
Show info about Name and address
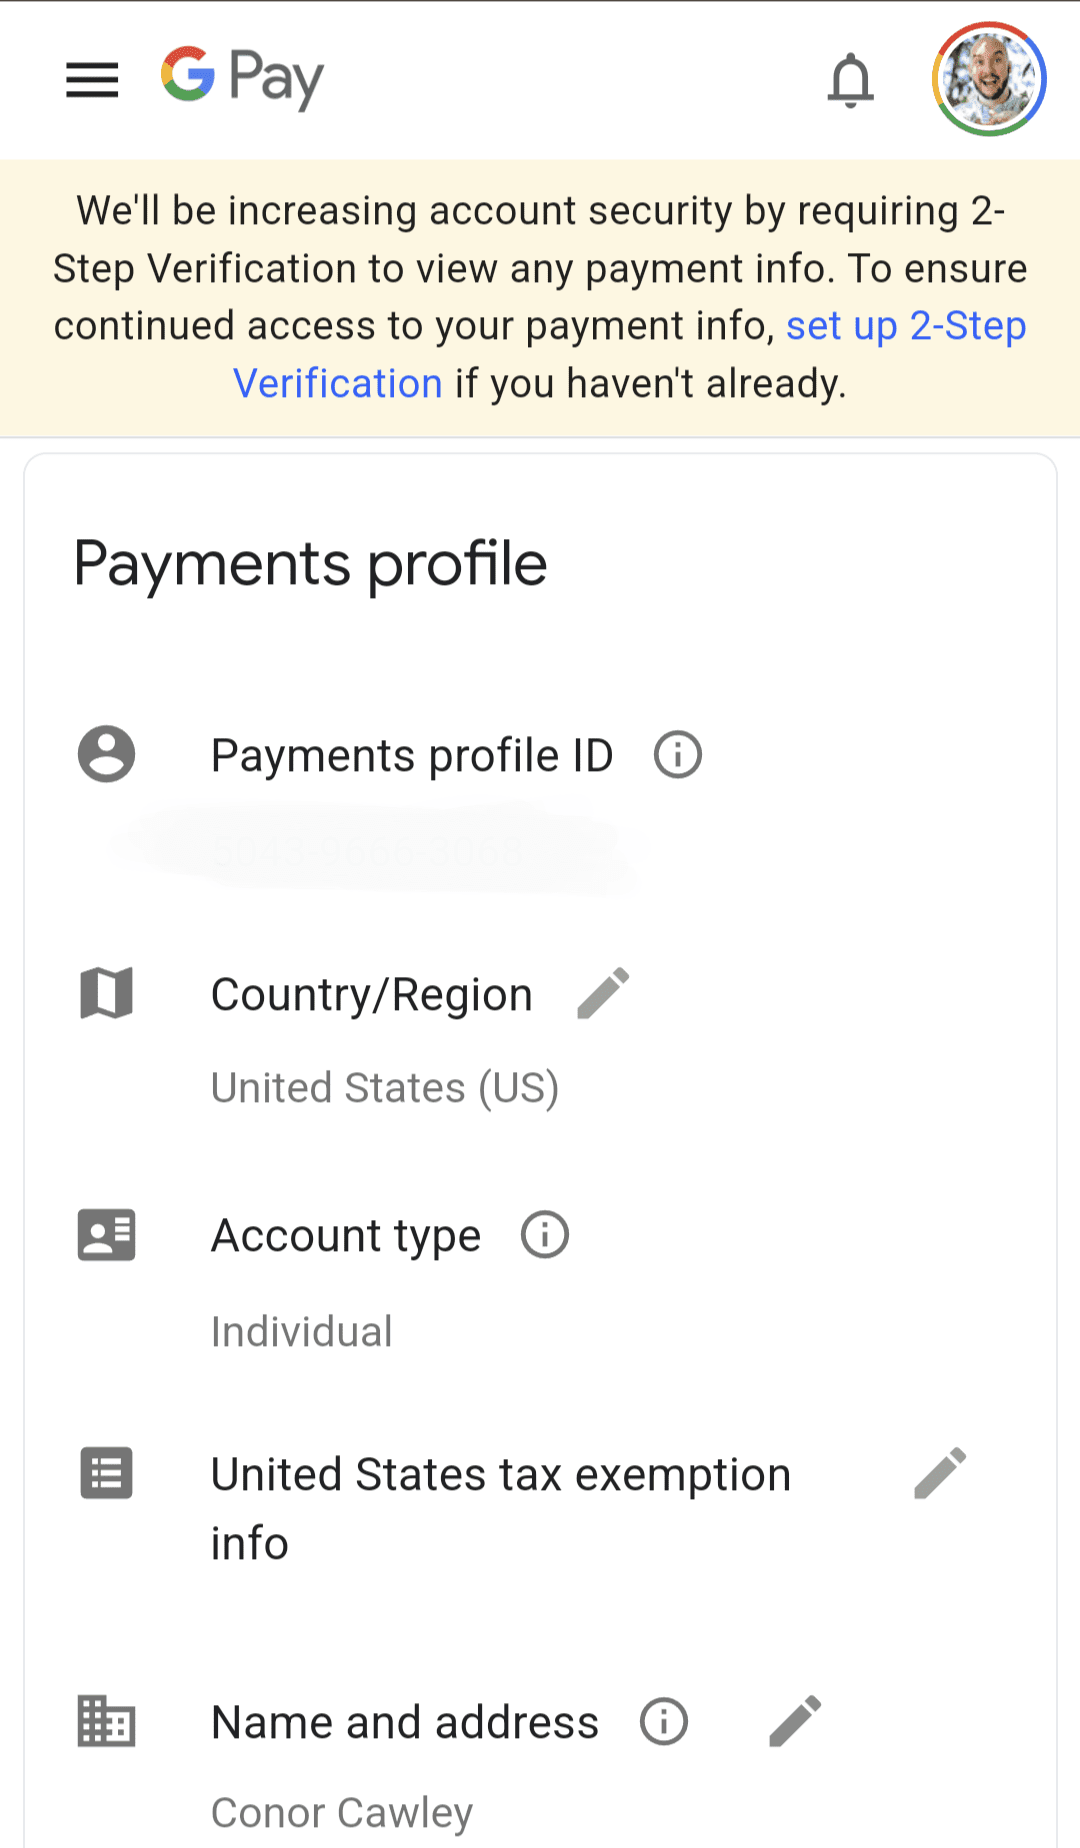click(664, 1722)
